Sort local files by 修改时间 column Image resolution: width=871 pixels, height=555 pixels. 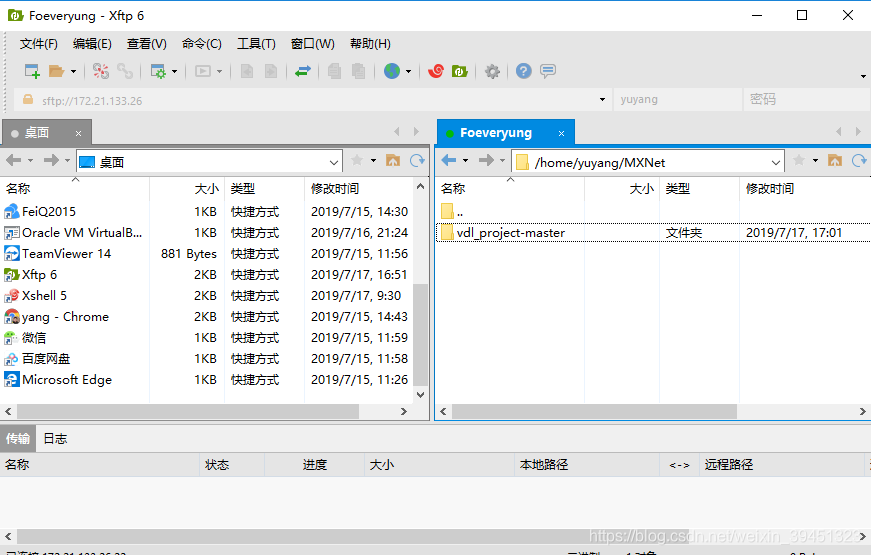pyautogui.click(x=358, y=189)
